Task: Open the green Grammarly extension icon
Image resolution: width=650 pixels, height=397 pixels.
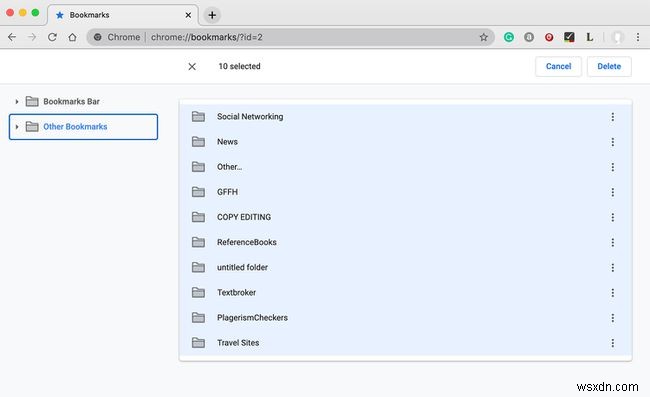Action: click(509, 37)
